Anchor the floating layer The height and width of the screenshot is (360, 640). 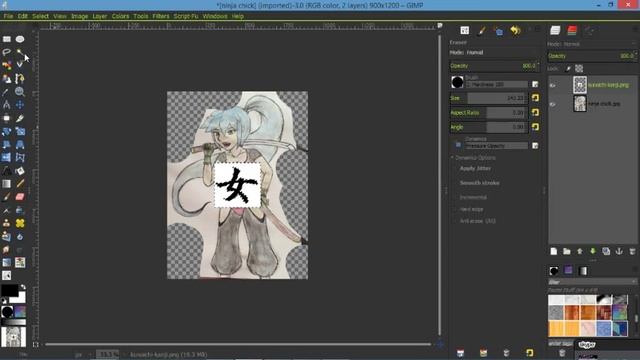[619, 251]
